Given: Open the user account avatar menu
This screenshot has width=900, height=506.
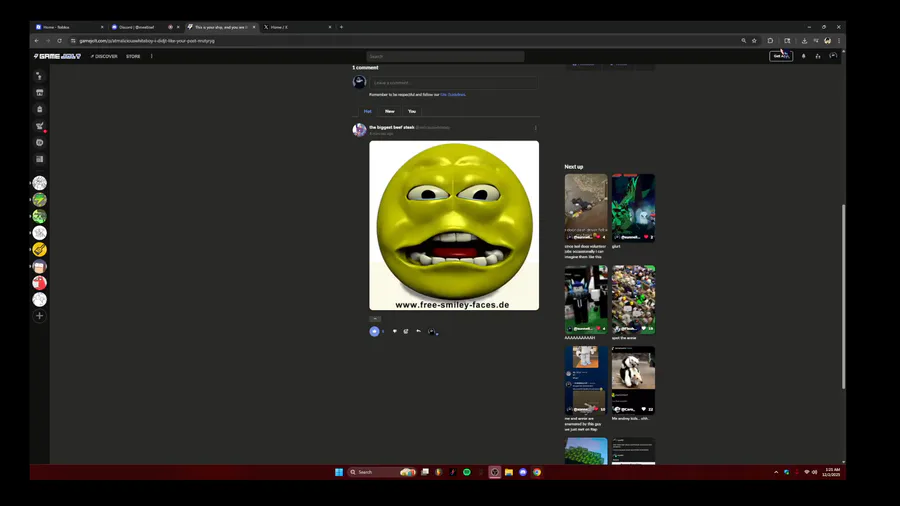Looking at the screenshot, I should [x=833, y=56].
